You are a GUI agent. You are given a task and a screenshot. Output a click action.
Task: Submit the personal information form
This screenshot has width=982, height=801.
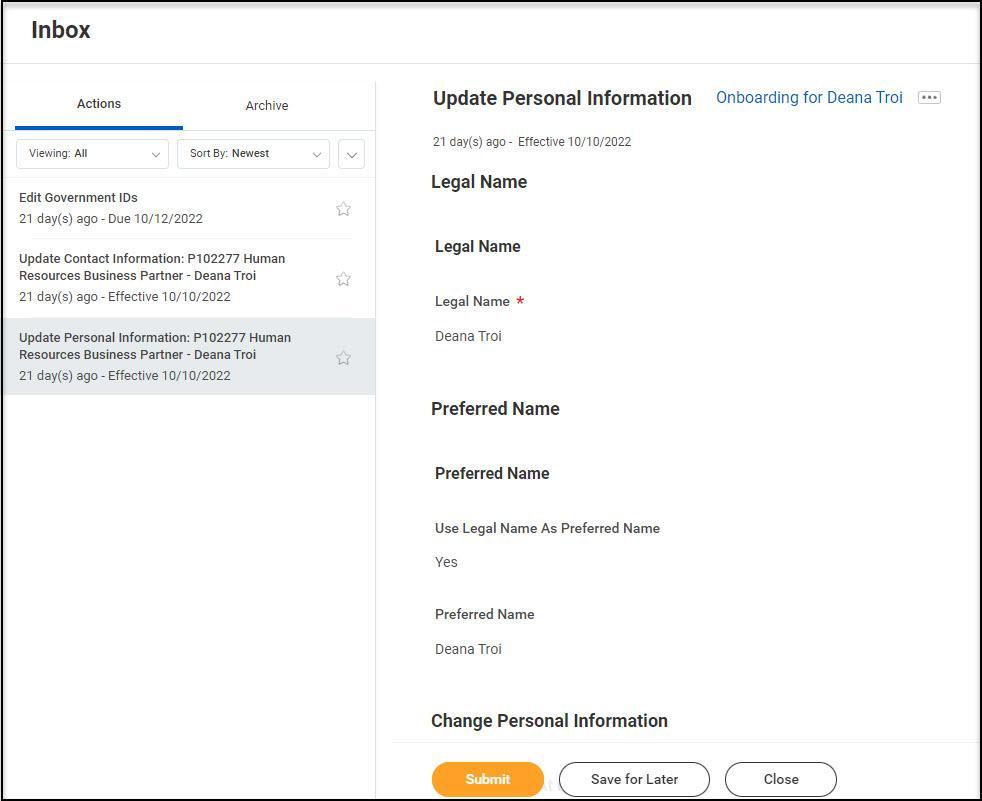[x=487, y=779]
